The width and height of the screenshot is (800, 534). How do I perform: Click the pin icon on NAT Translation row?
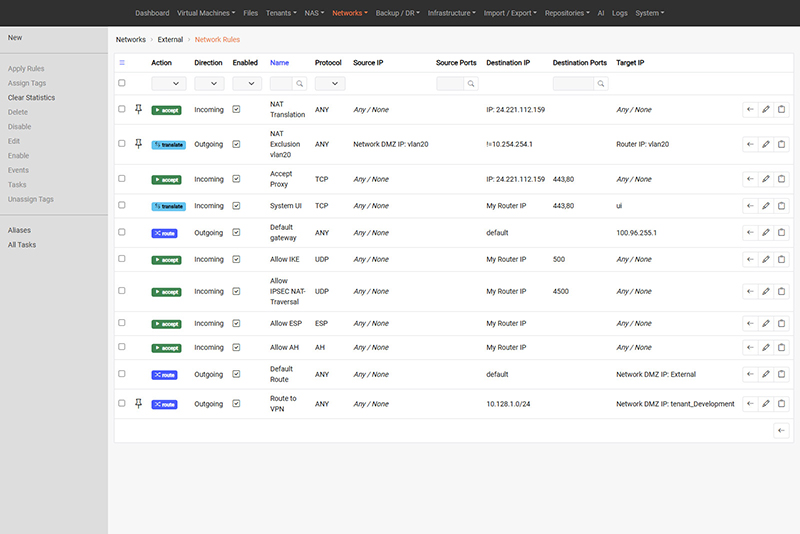click(138, 109)
